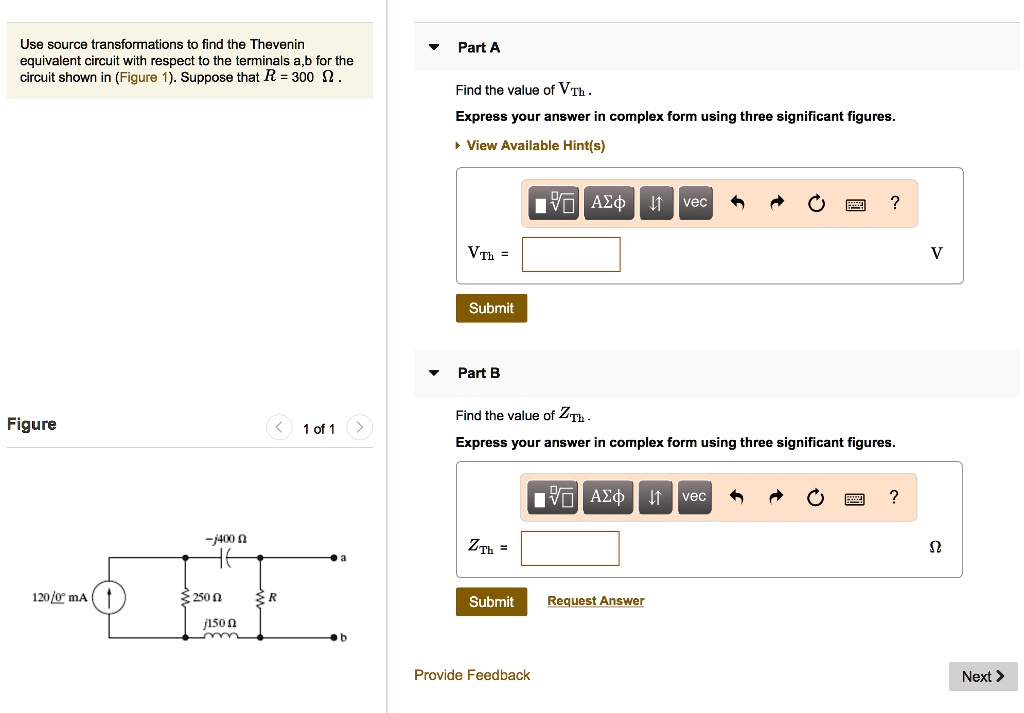This screenshot has height=713, width=1024.
Task: Undo the last entry in Part A
Action: click(x=737, y=203)
